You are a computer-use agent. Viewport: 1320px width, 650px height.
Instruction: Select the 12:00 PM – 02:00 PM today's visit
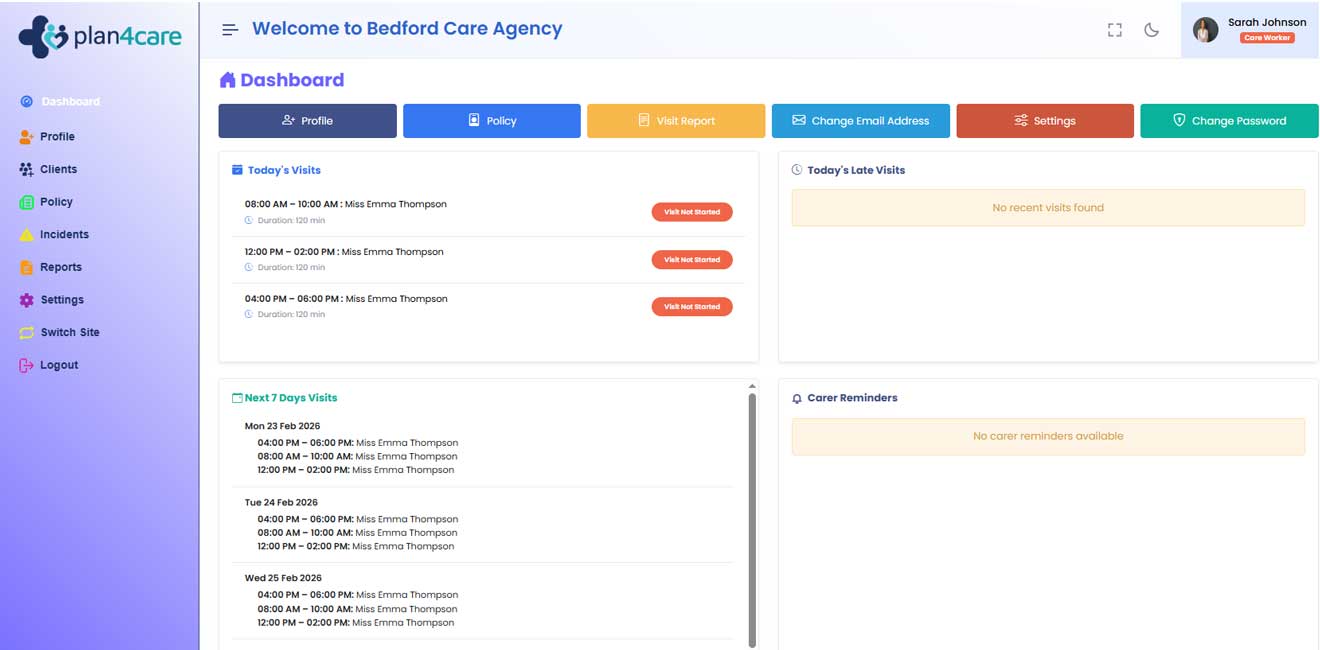344,252
